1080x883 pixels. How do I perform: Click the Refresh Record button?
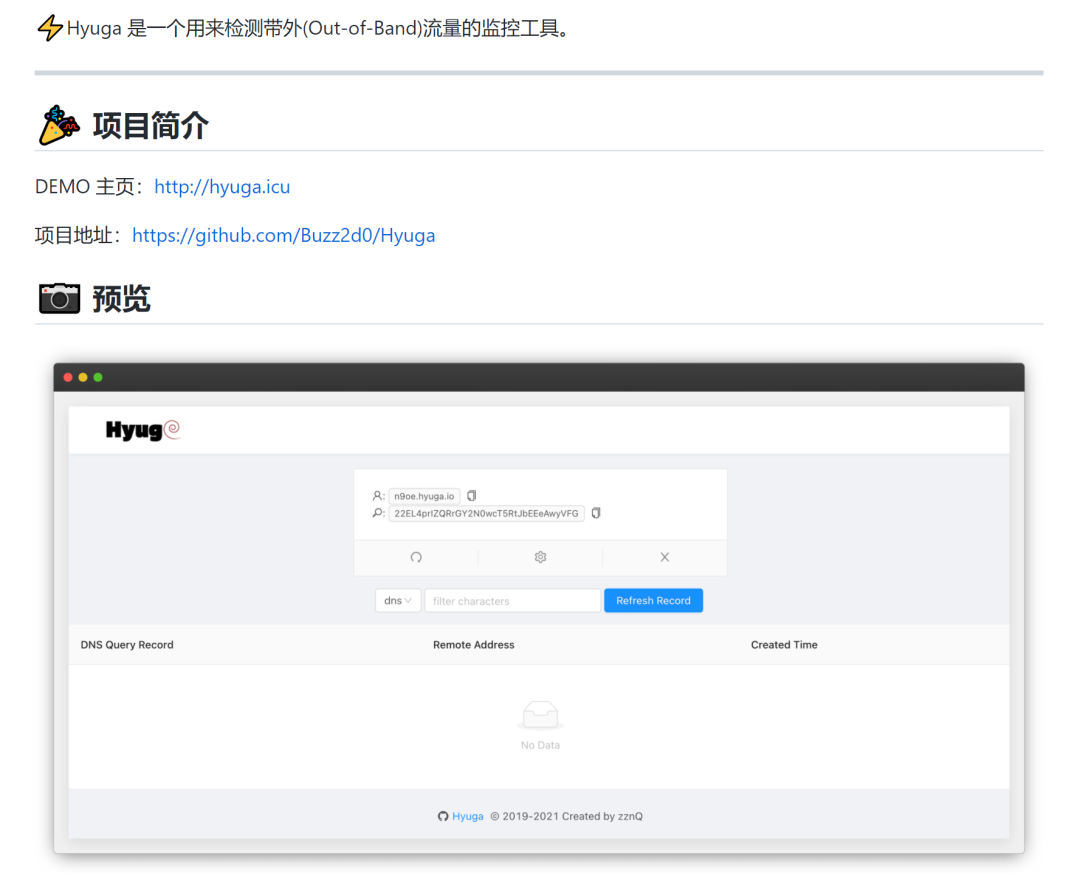(653, 600)
